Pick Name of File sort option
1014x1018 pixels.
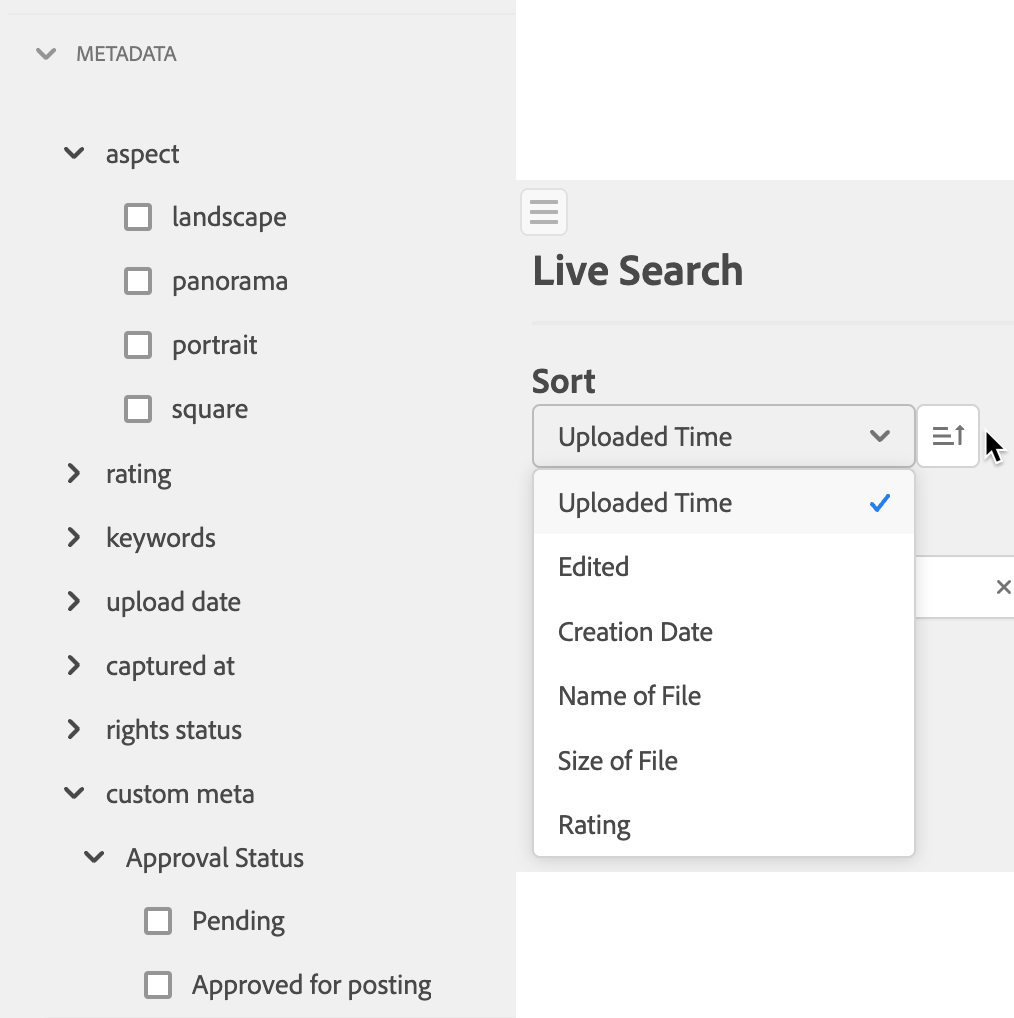pyautogui.click(x=629, y=696)
